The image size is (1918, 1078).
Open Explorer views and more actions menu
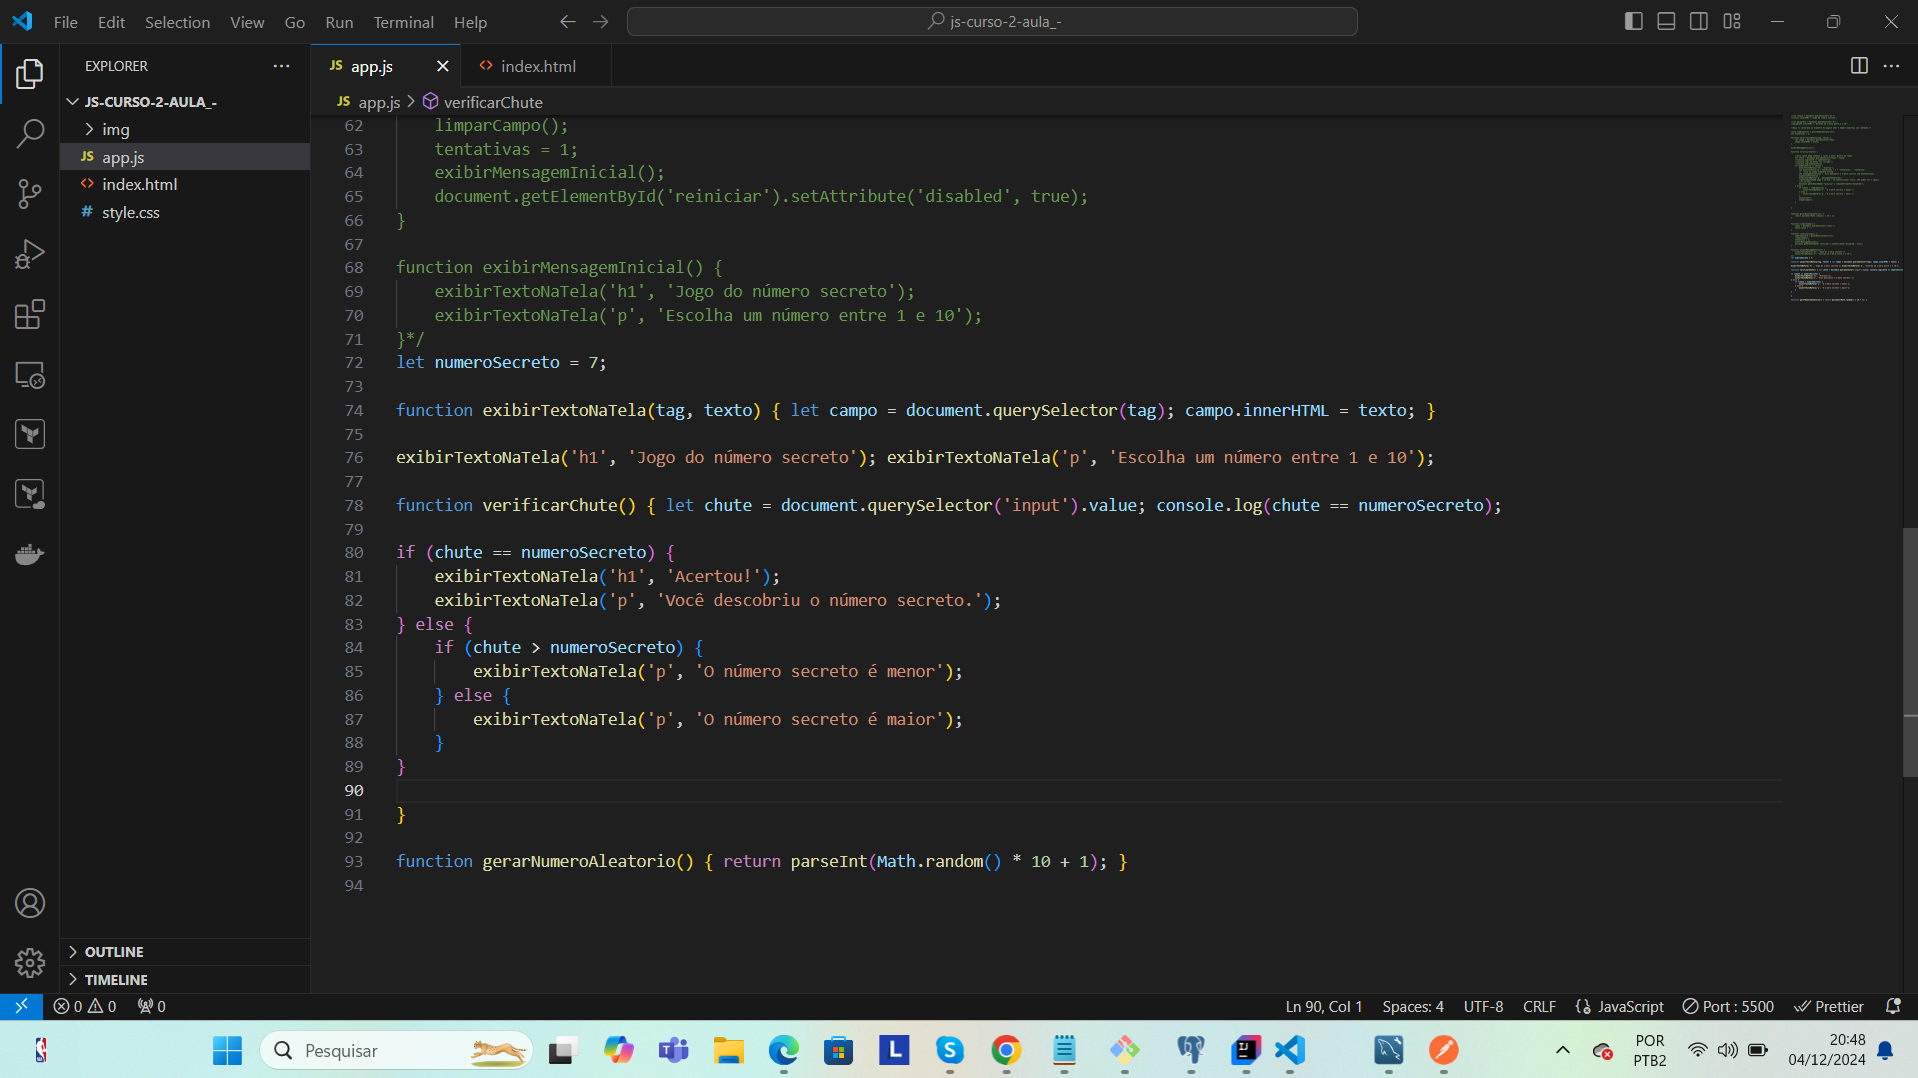[x=281, y=66]
